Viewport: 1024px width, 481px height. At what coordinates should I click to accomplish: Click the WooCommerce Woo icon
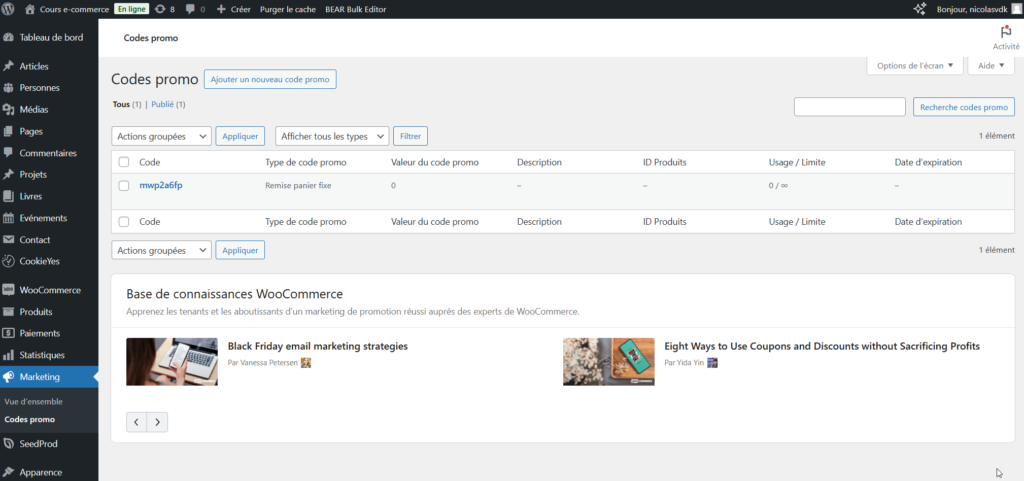click(x=8, y=290)
